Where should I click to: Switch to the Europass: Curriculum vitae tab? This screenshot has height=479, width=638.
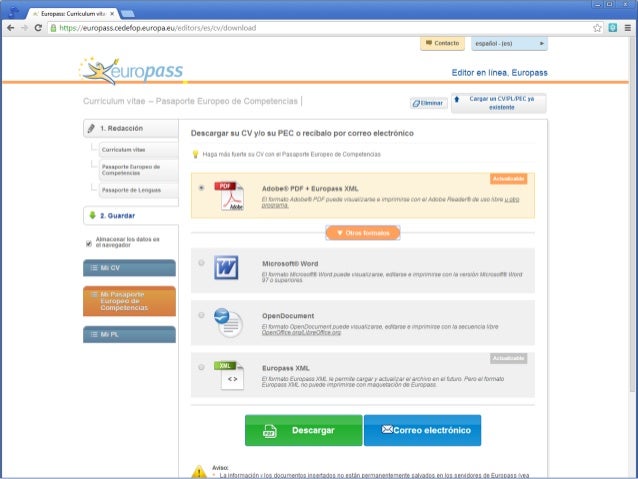73,13
